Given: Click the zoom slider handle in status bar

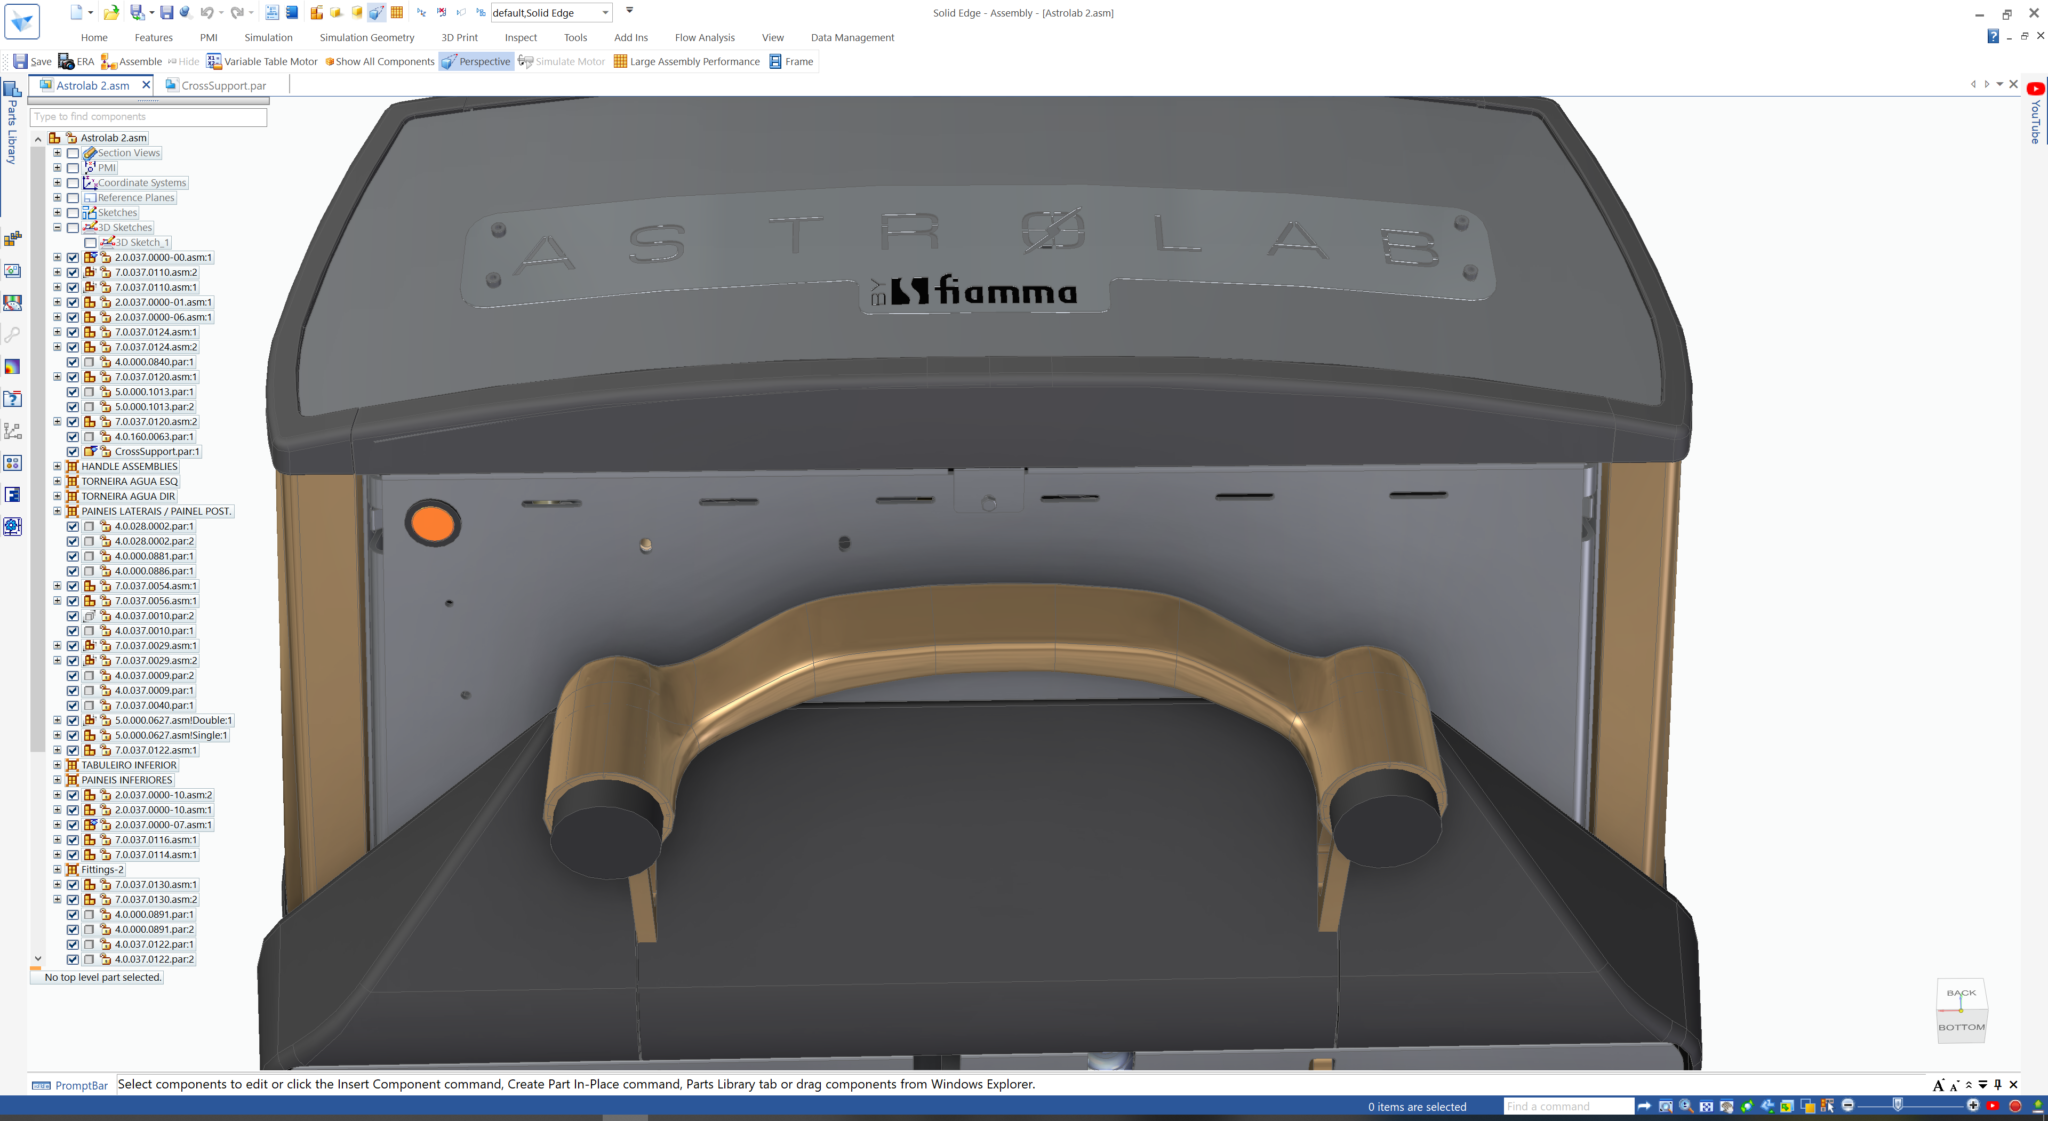Looking at the screenshot, I should click(x=1897, y=1105).
